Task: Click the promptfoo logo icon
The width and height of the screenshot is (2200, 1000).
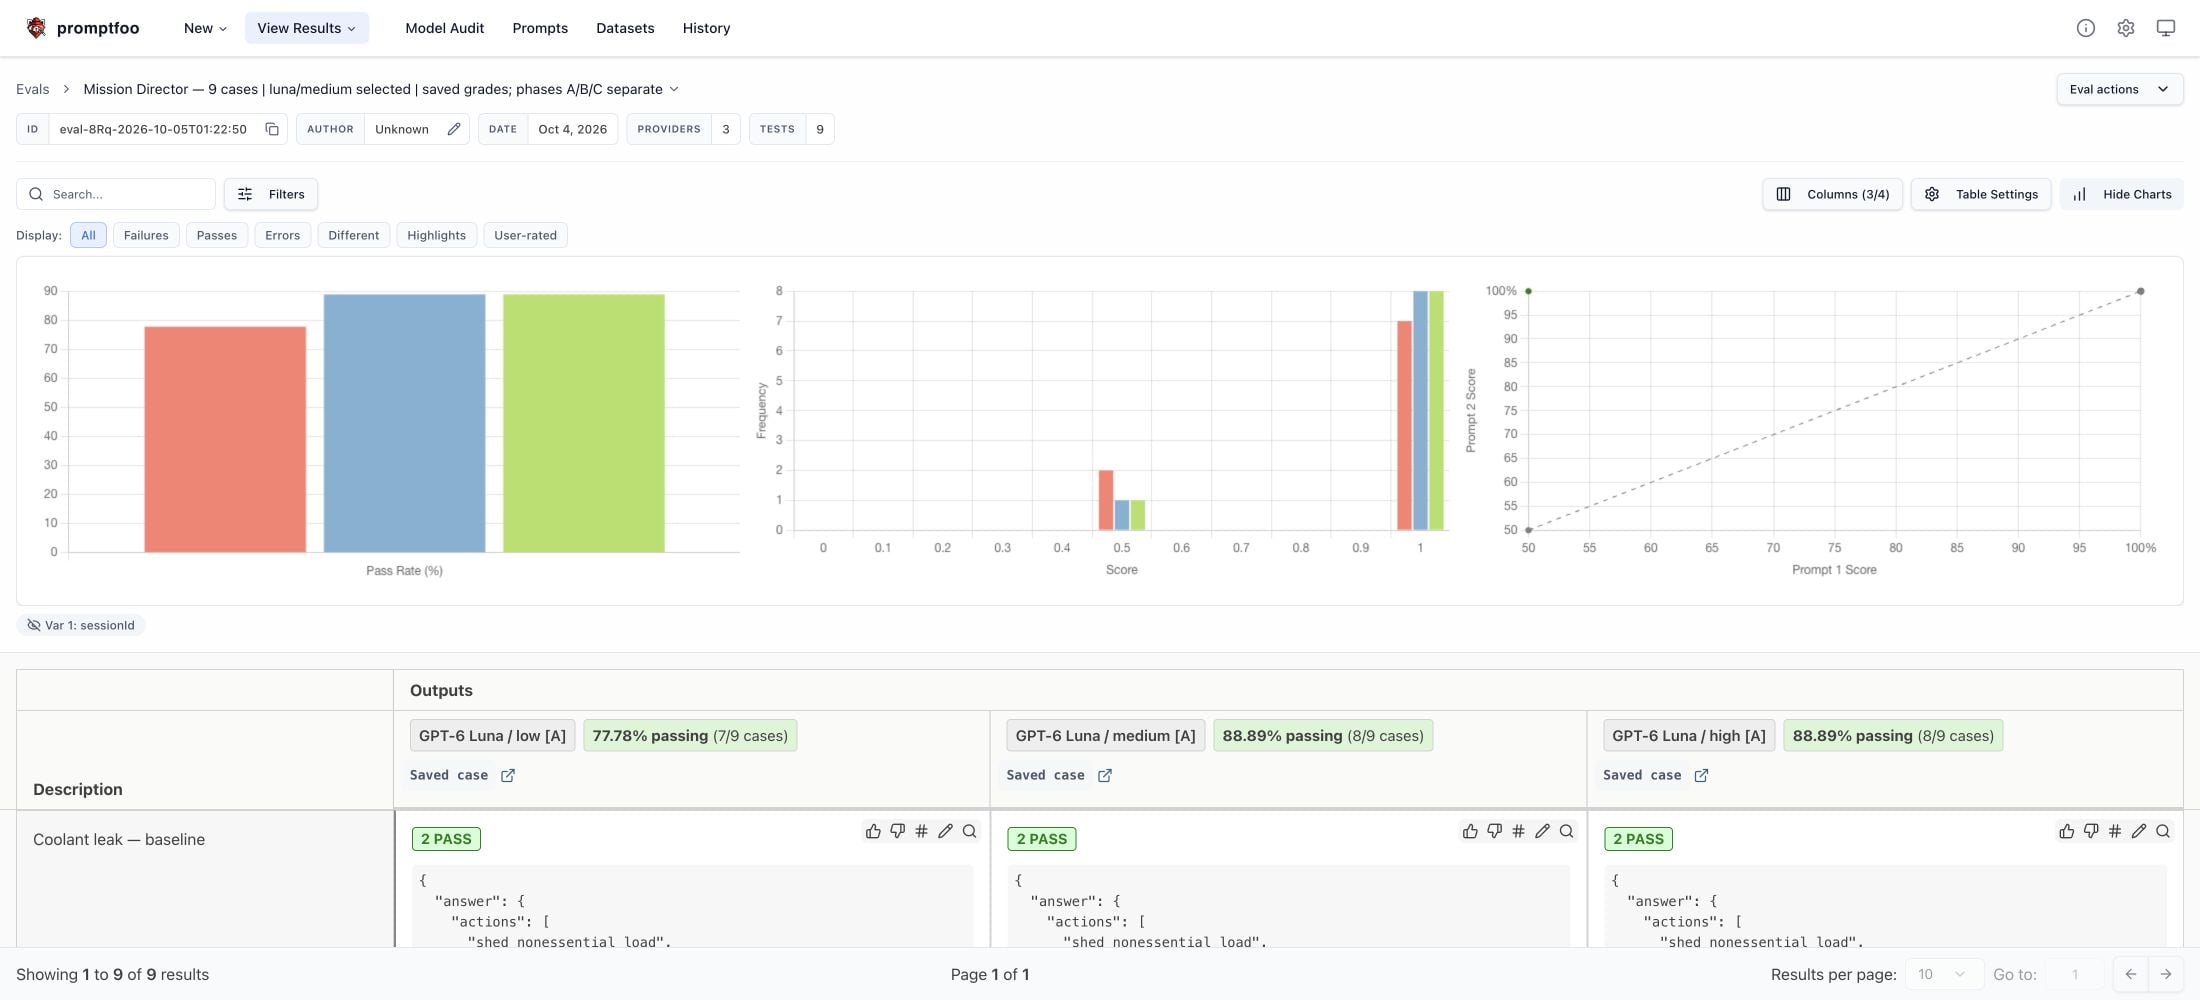Action: pyautogui.click(x=36, y=28)
